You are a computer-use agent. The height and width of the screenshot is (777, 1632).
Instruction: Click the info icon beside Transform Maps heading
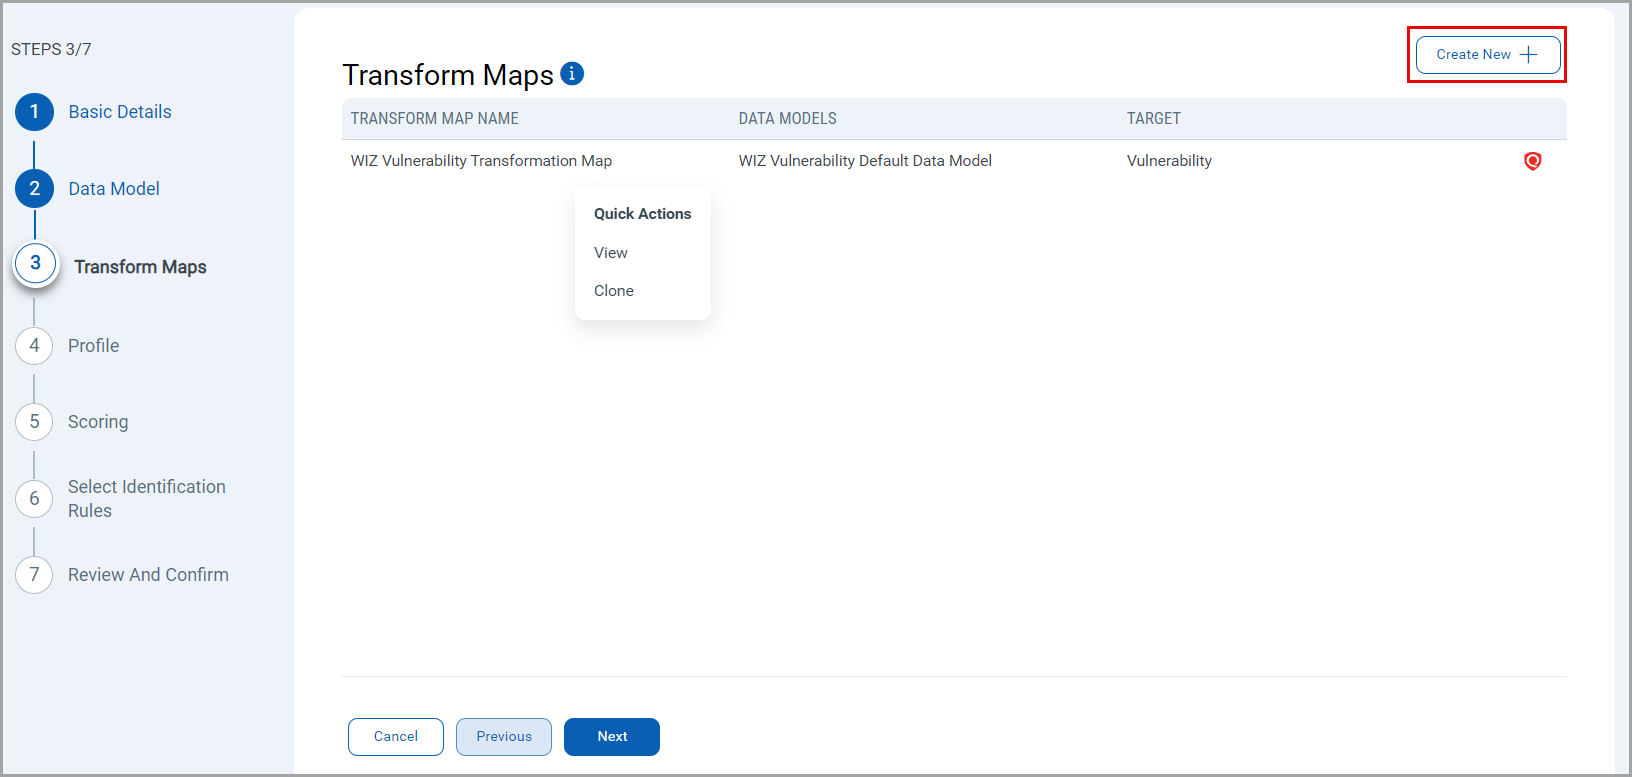[x=572, y=73]
